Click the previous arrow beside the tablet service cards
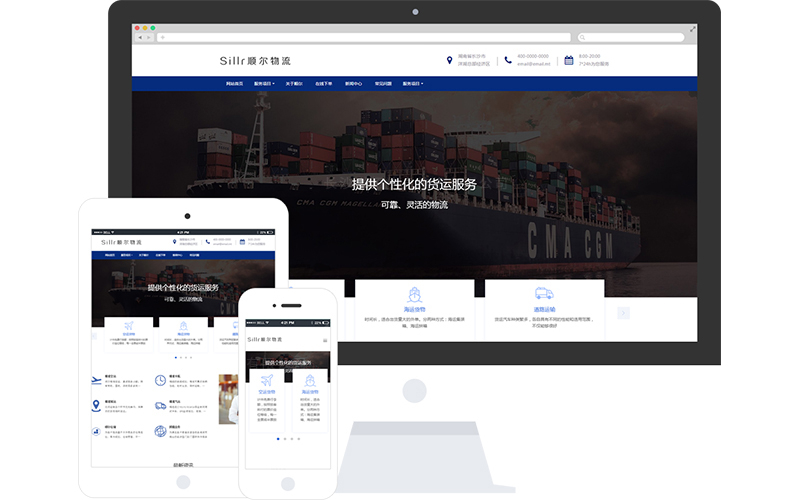 (x=94, y=336)
